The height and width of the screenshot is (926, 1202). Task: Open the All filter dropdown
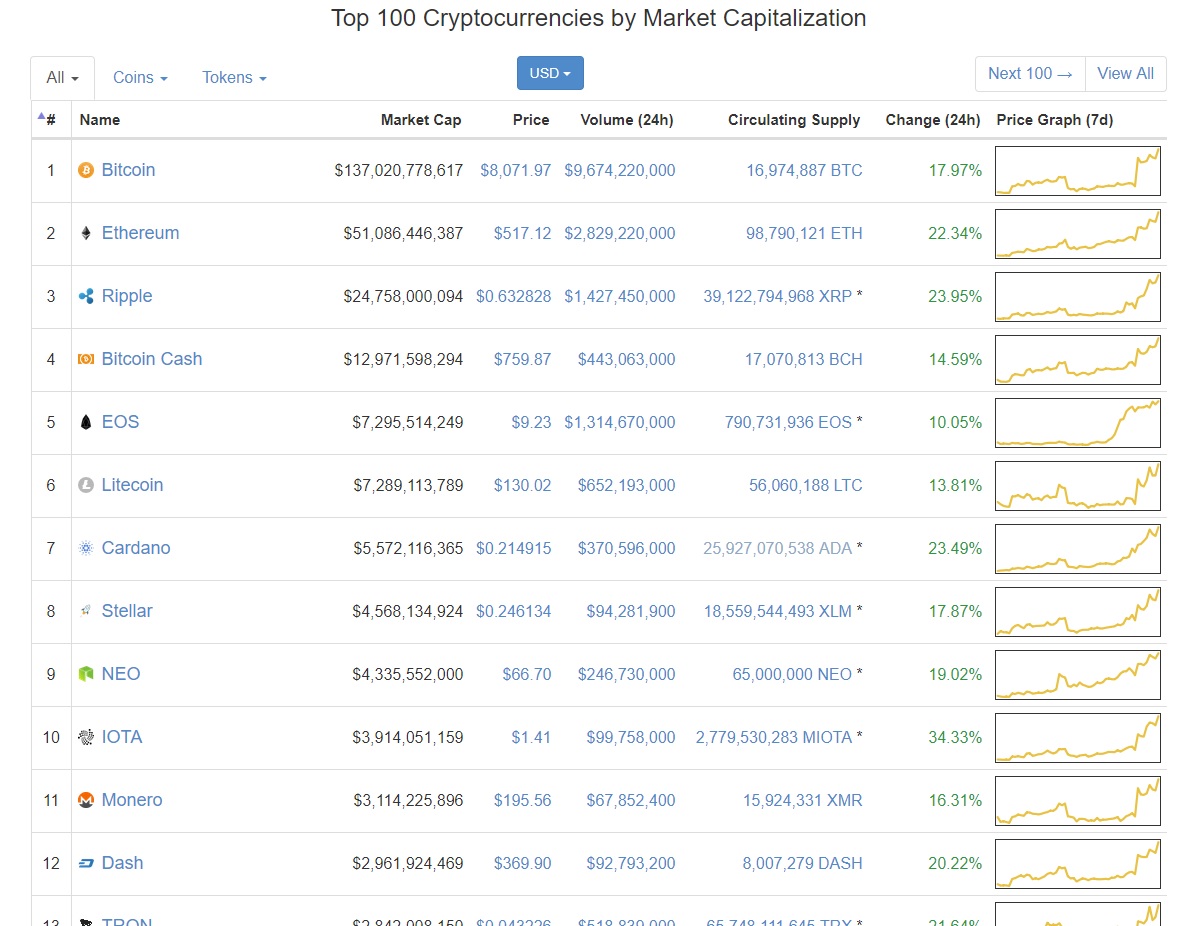point(62,77)
